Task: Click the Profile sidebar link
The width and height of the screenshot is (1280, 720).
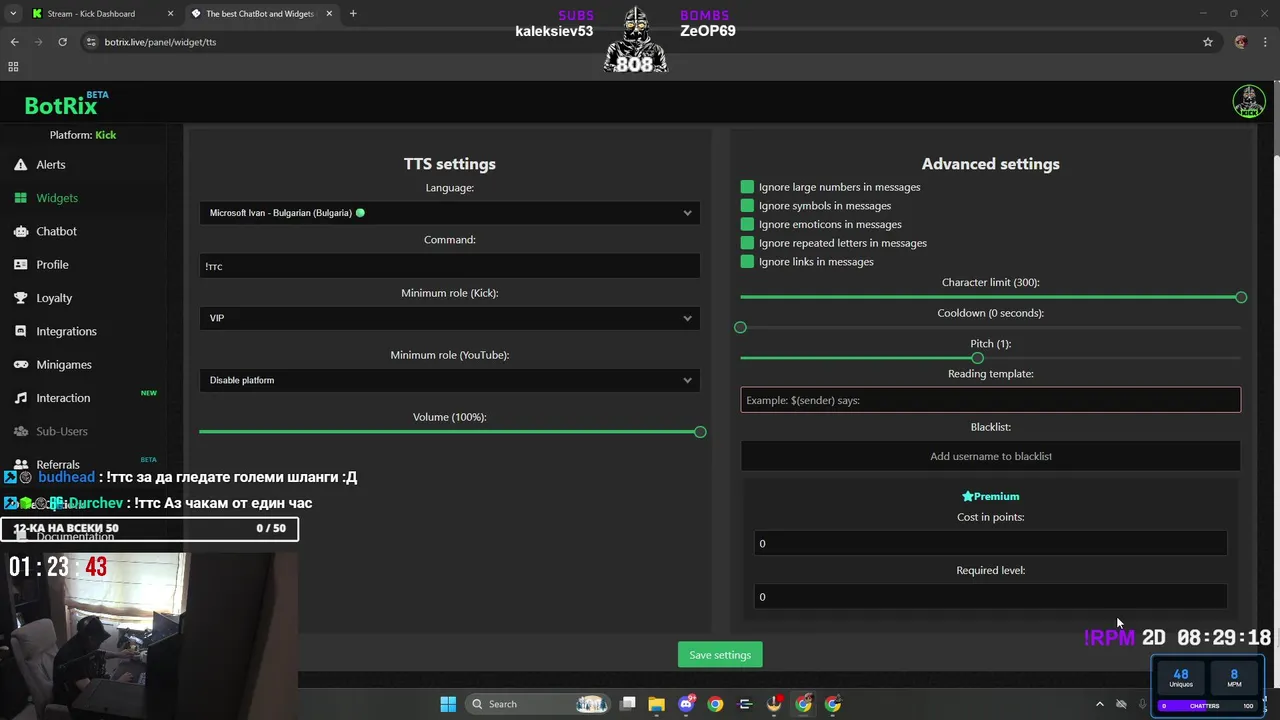Action: (52, 265)
